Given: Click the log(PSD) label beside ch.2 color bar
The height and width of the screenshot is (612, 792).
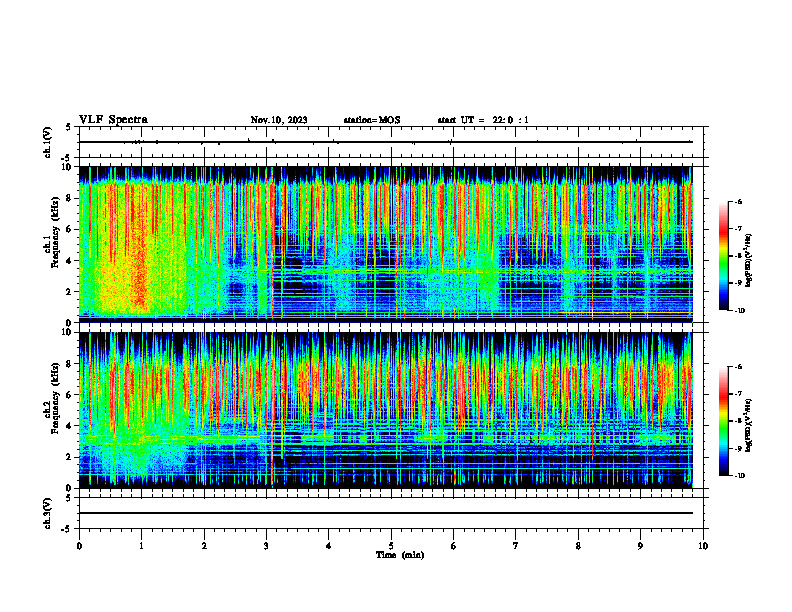Looking at the screenshot, I should tap(749, 425).
